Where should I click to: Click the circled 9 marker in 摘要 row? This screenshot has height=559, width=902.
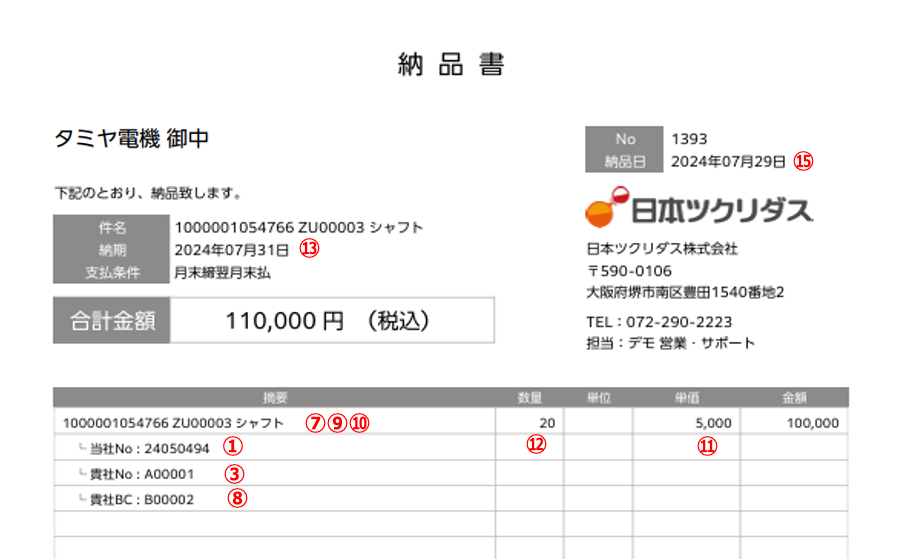click(x=338, y=422)
